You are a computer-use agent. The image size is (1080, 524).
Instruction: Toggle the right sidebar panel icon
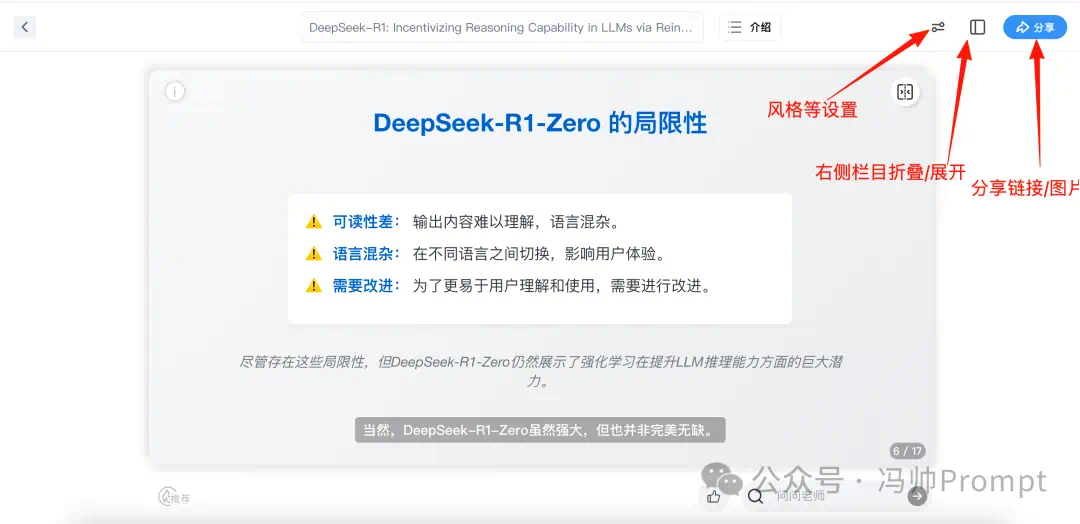point(977,28)
